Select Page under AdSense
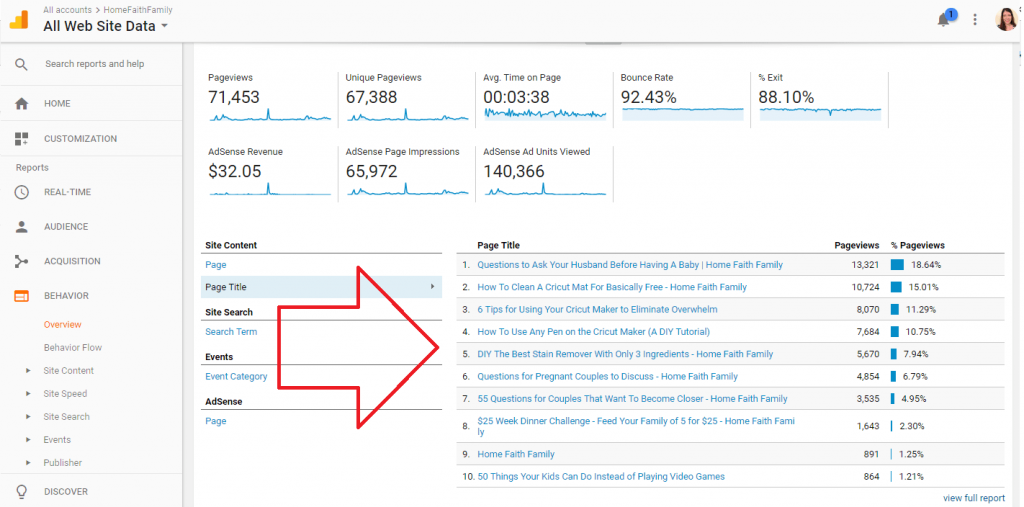 (x=216, y=421)
